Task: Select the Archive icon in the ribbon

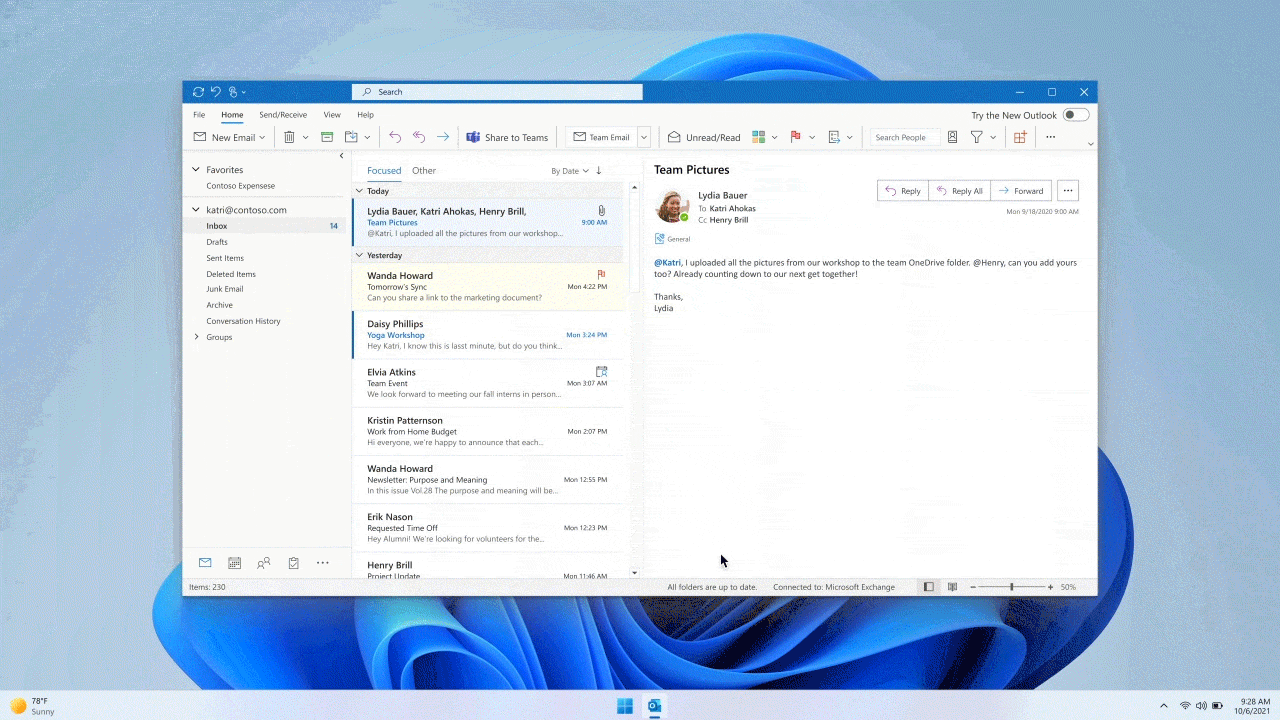Action: click(x=327, y=137)
